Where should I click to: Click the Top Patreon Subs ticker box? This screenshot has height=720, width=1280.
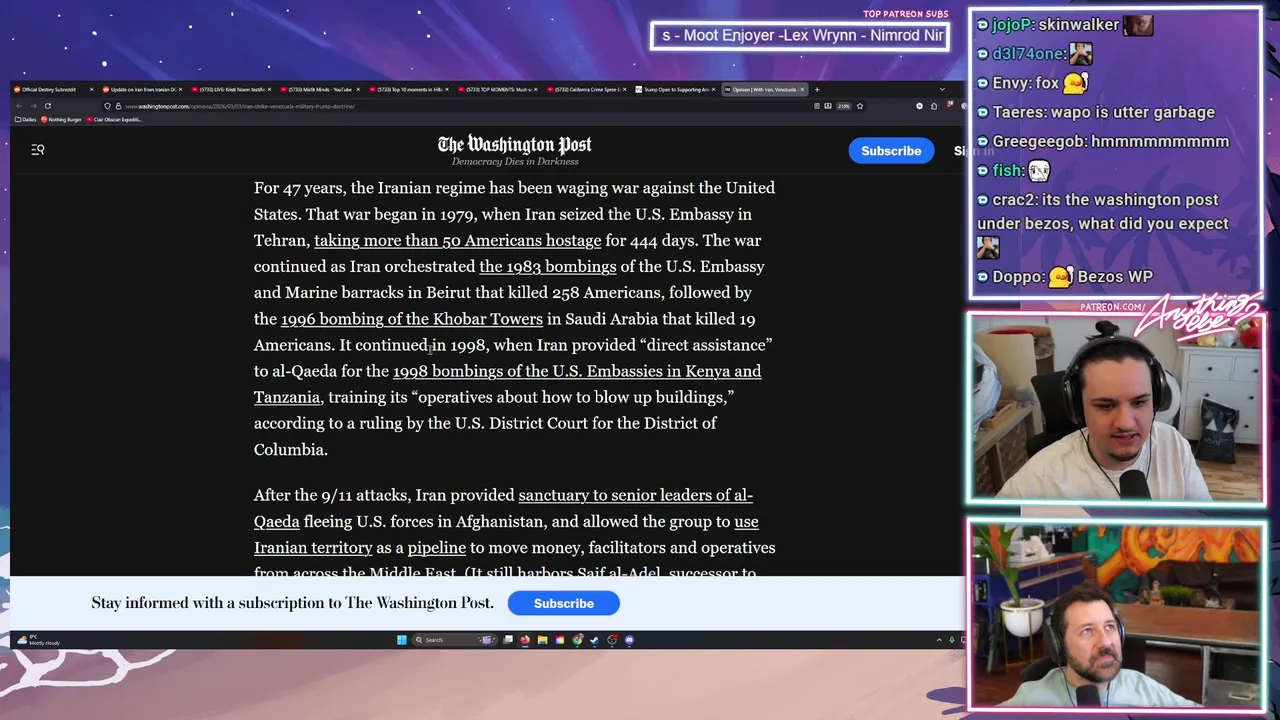coord(800,36)
